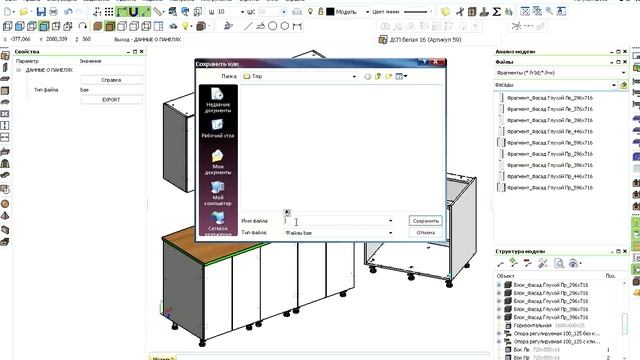Viewport: 640px width, 360px height.
Task: Click the scissors cutting icon
Action: (x=460, y=12)
